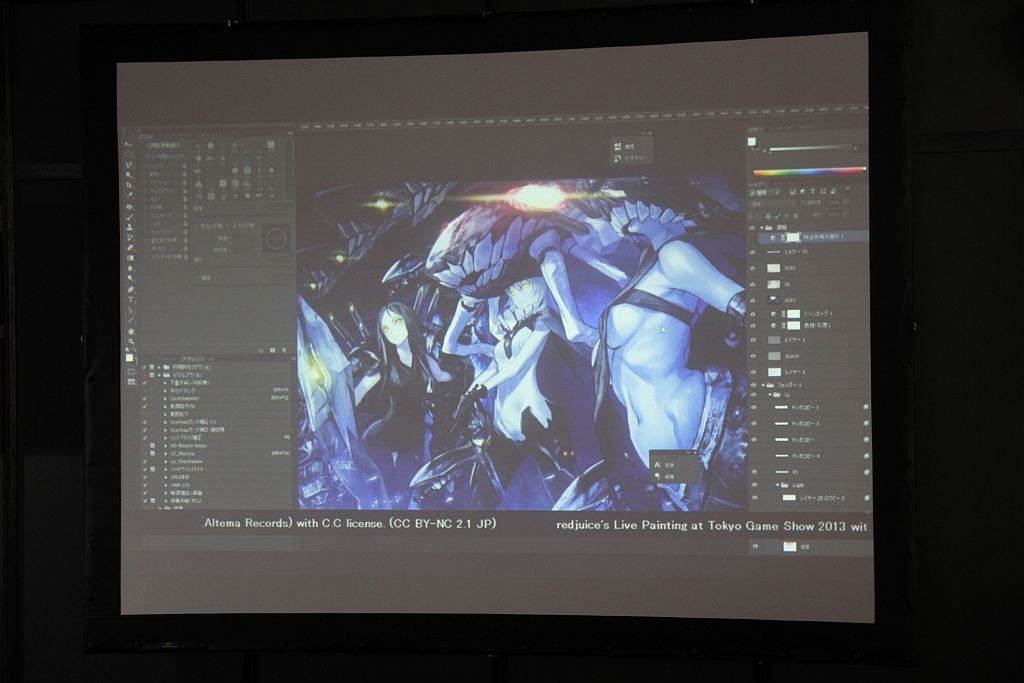Image resolution: width=1024 pixels, height=683 pixels.
Task: Collapse the LL layer group
Action: [x=770, y=394]
